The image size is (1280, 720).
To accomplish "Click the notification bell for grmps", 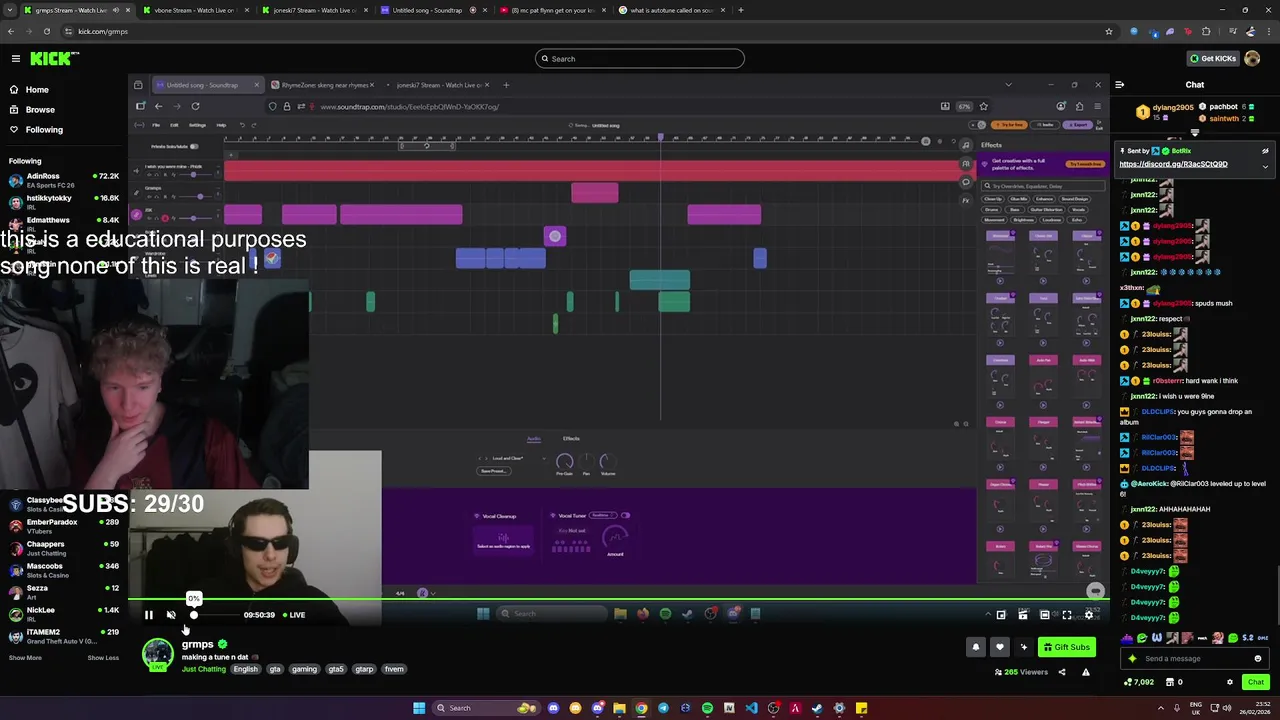I will (976, 647).
